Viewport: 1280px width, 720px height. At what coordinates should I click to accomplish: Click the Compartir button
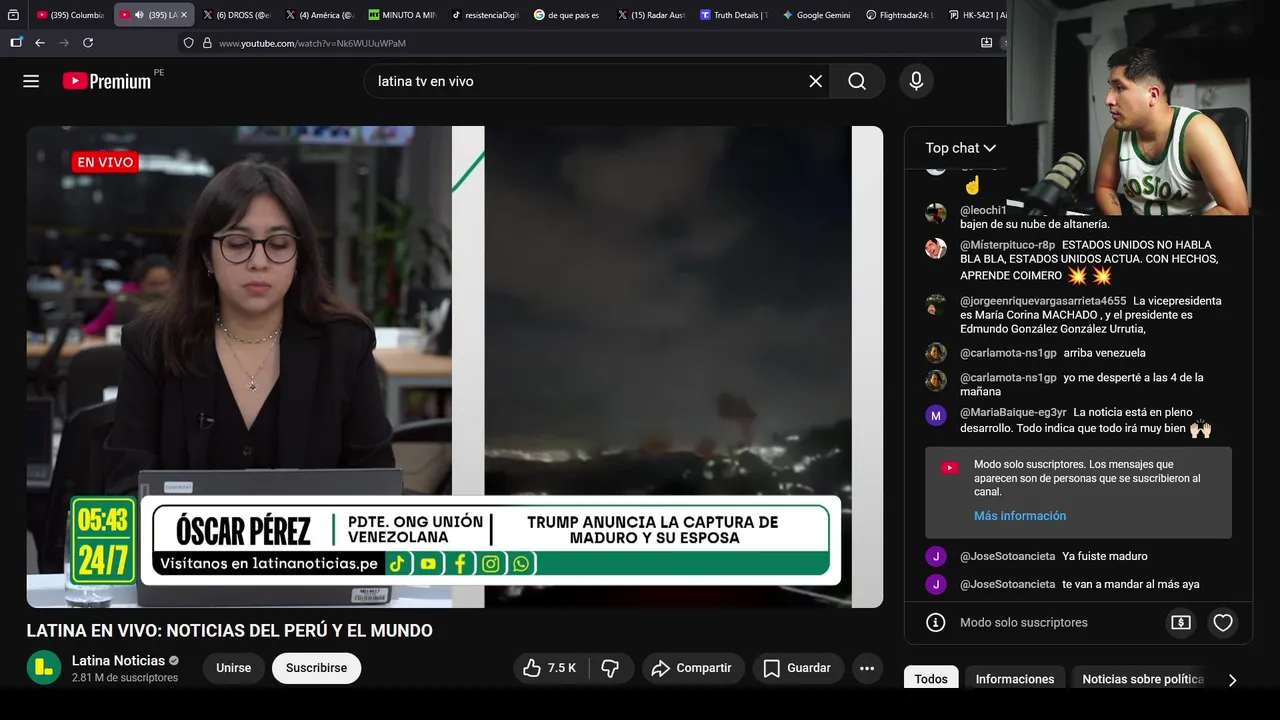point(692,668)
